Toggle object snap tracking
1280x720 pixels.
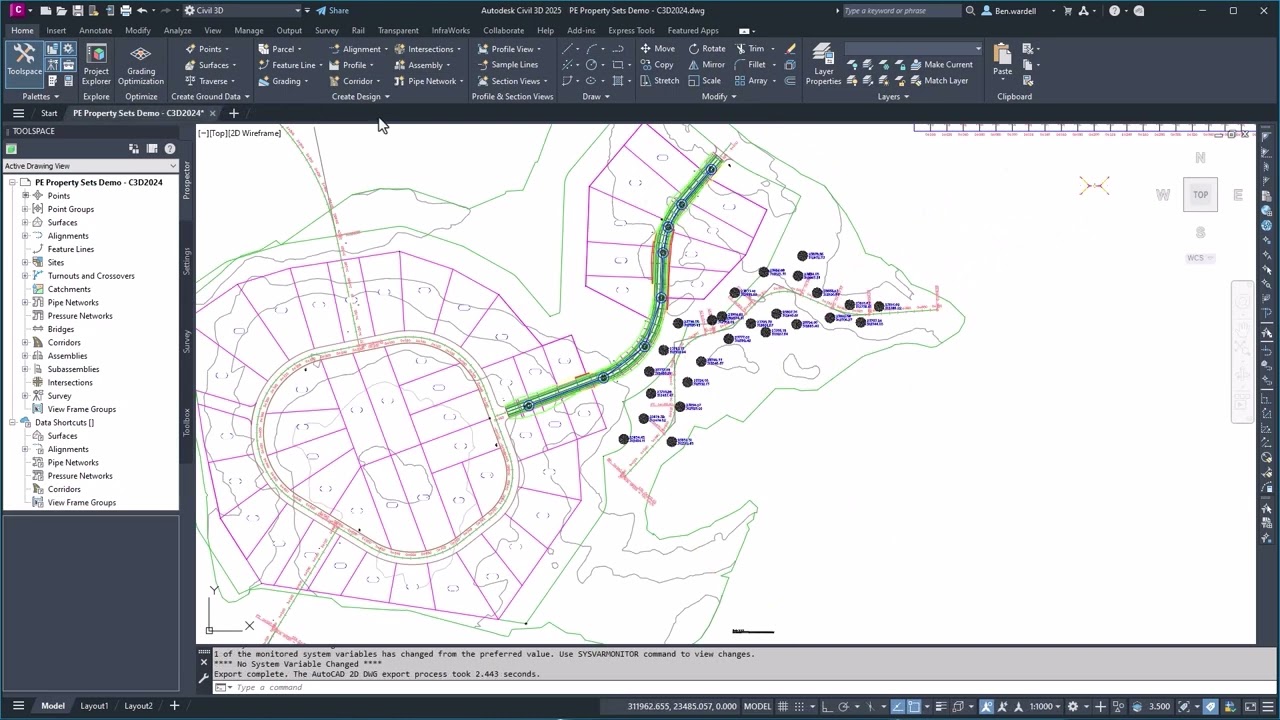(898, 706)
